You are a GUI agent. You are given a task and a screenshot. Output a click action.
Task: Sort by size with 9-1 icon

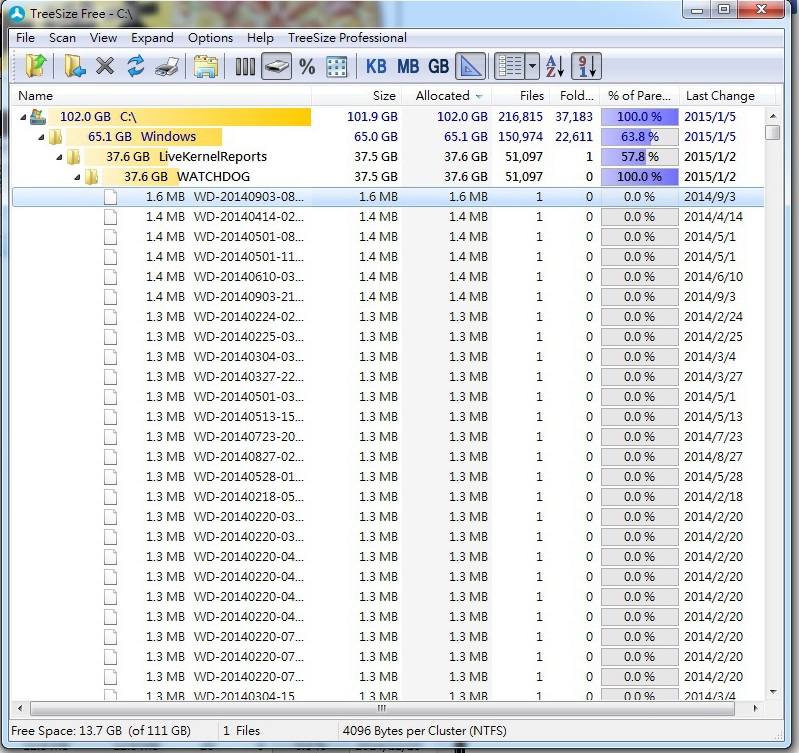click(x=587, y=67)
